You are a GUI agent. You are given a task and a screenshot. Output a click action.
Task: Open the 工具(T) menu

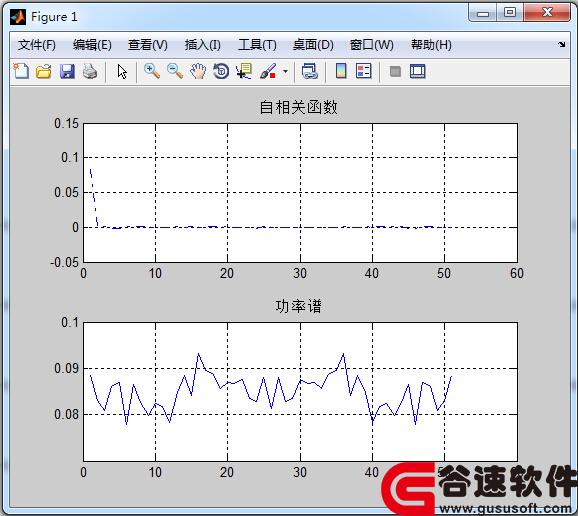[257, 45]
